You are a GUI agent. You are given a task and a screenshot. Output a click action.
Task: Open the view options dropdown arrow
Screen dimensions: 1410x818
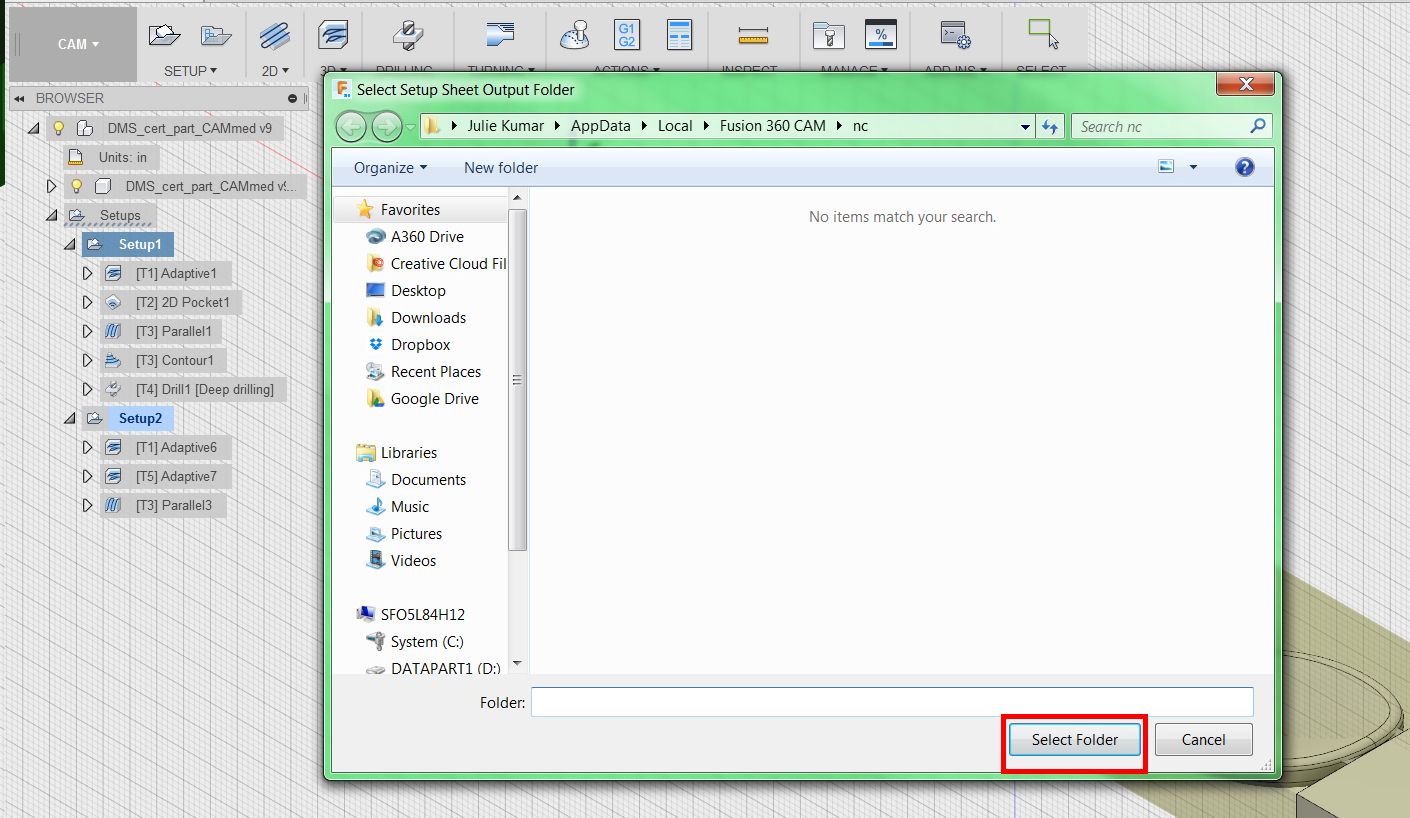click(1193, 168)
